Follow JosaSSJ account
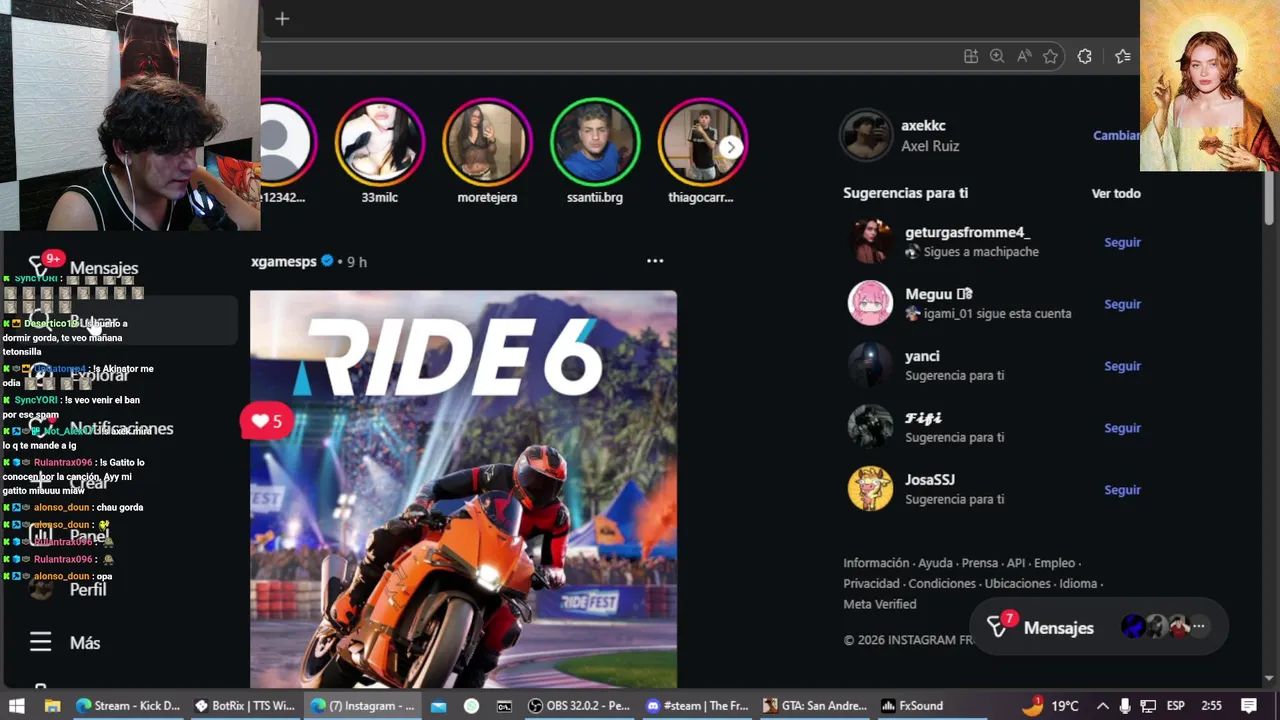The height and width of the screenshot is (720, 1280). pos(1122,490)
